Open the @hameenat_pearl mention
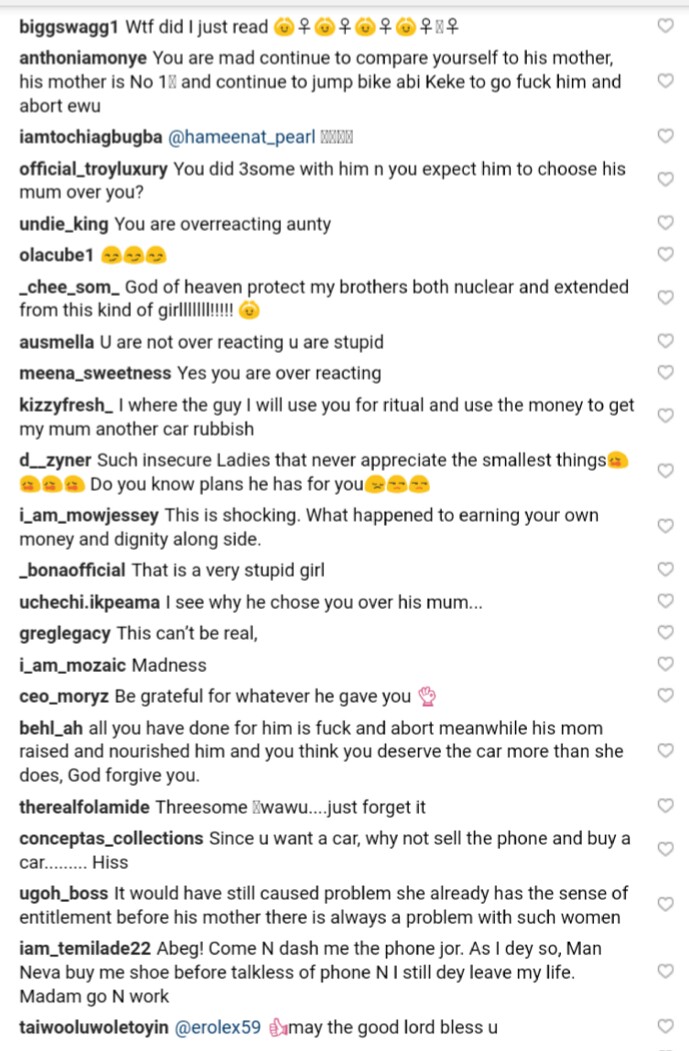This screenshot has height=1051, width=689. coord(241,137)
